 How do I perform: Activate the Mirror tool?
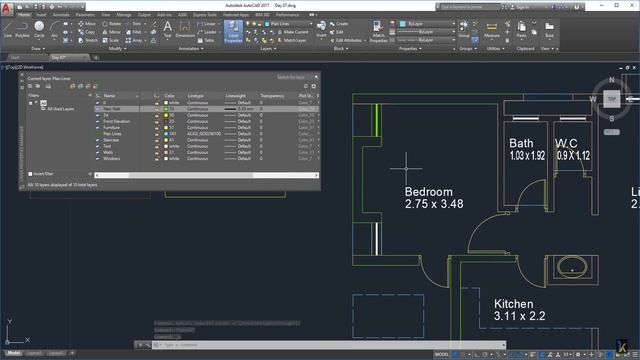pos(111,32)
